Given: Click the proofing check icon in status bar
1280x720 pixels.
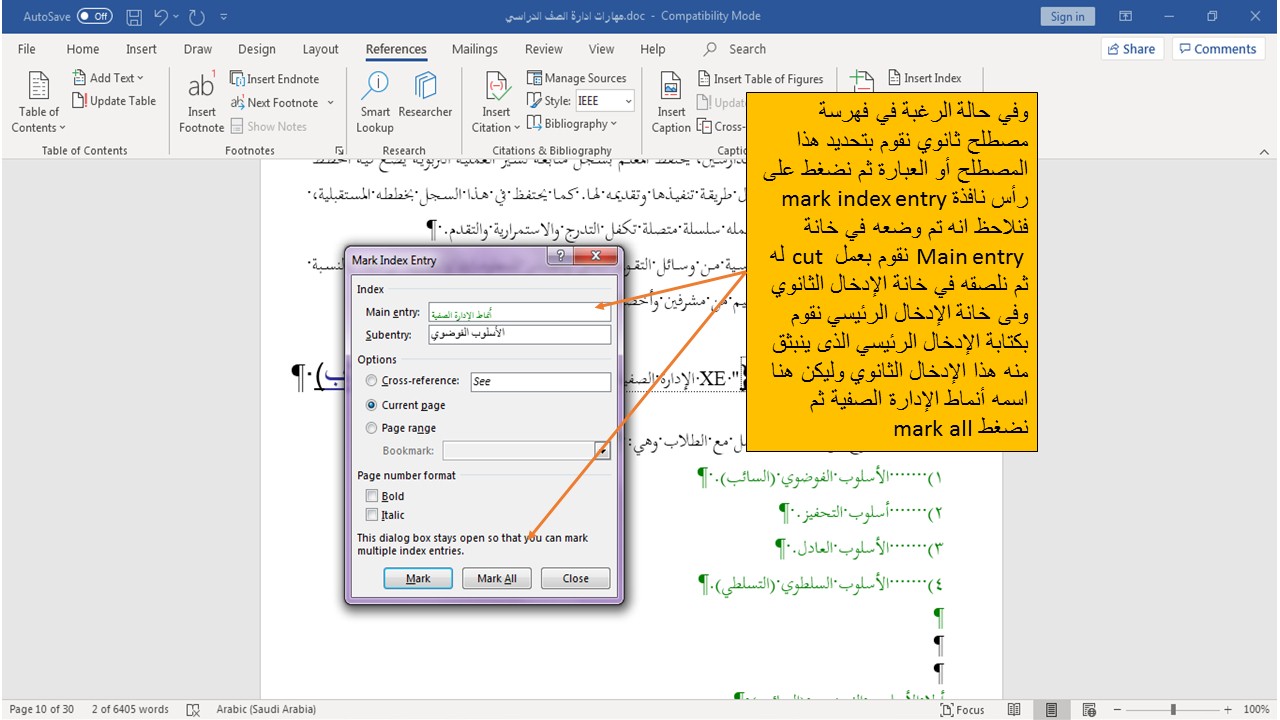Looking at the screenshot, I should point(193,709).
